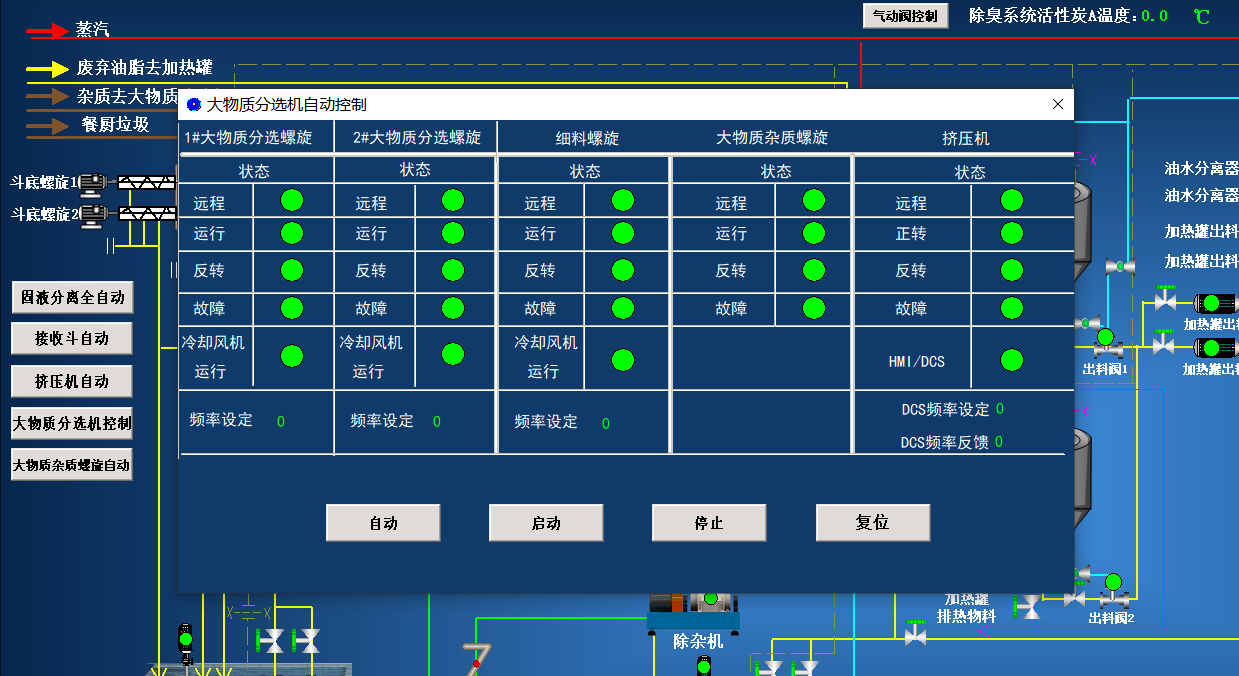
Task: Close the 大物质分选机自动控制 dialog
Action: (x=1058, y=104)
